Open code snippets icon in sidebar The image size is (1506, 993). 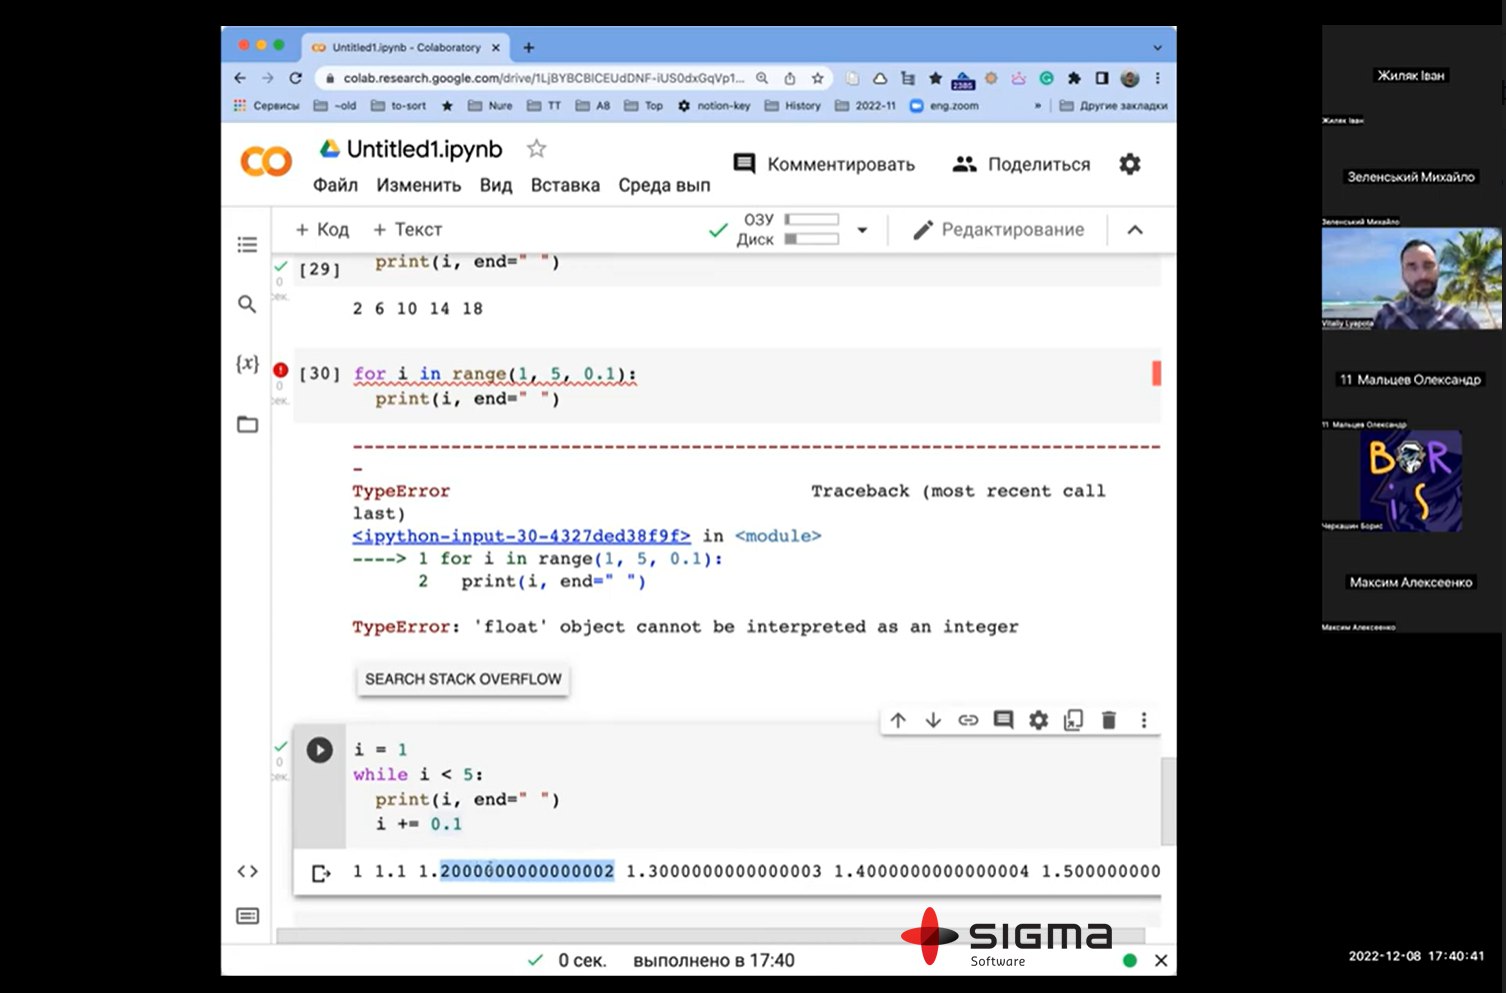click(247, 872)
